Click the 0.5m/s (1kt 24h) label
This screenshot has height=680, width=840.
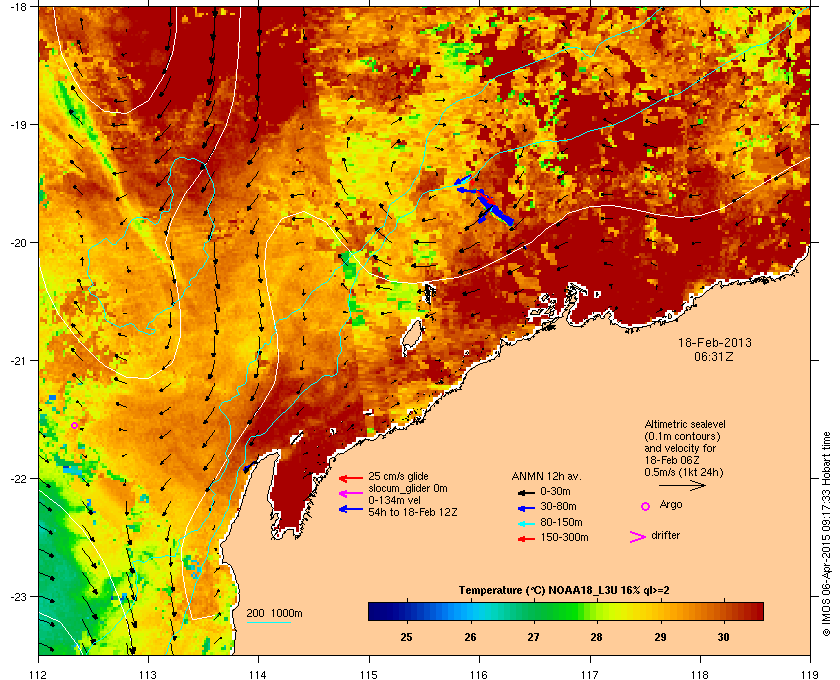point(684,473)
